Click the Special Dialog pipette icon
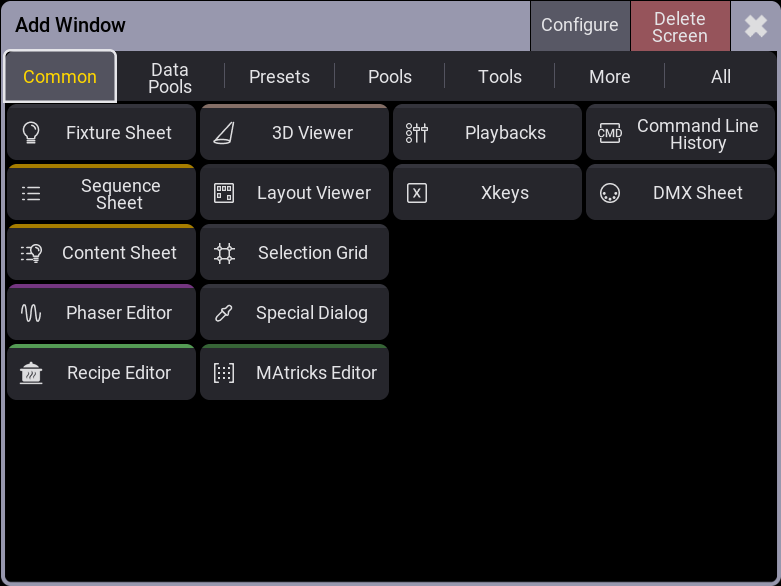 tap(224, 313)
